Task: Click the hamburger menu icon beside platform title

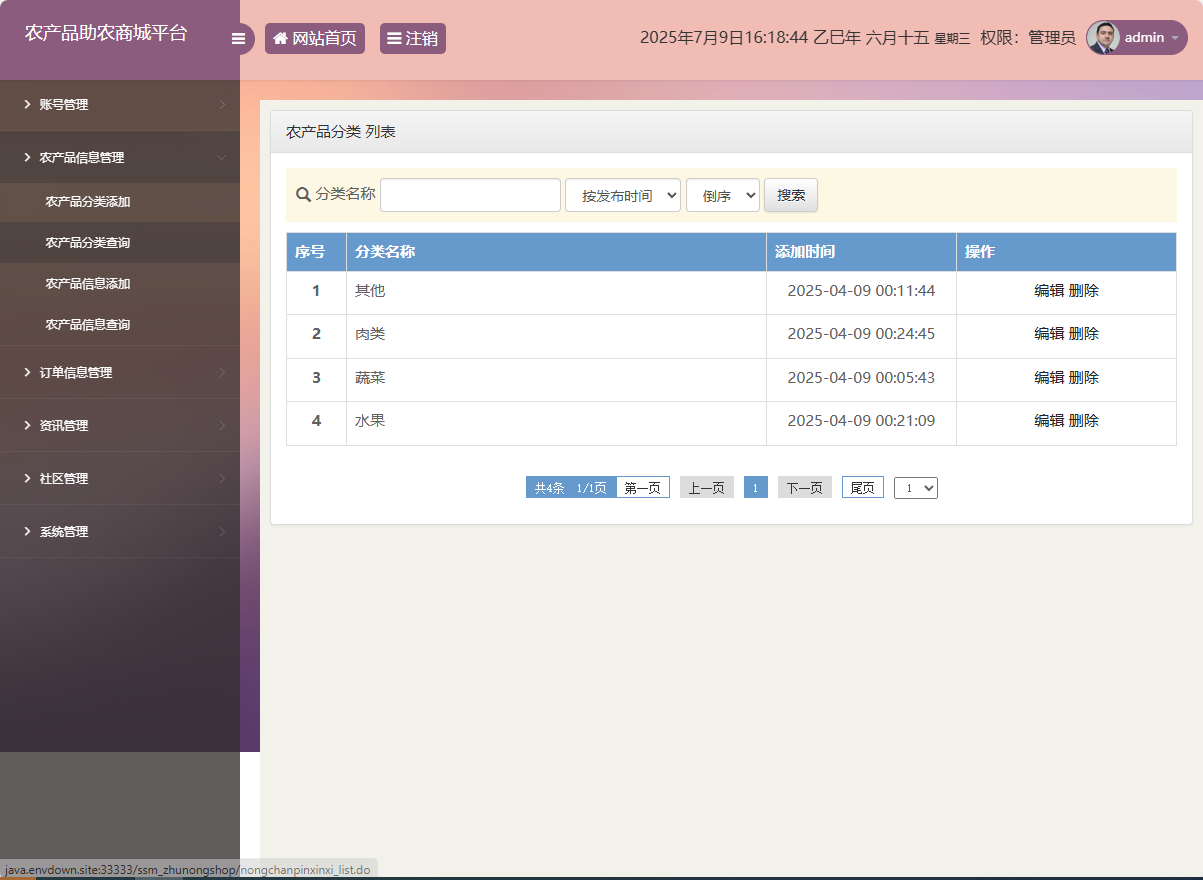Action: pyautogui.click(x=239, y=37)
